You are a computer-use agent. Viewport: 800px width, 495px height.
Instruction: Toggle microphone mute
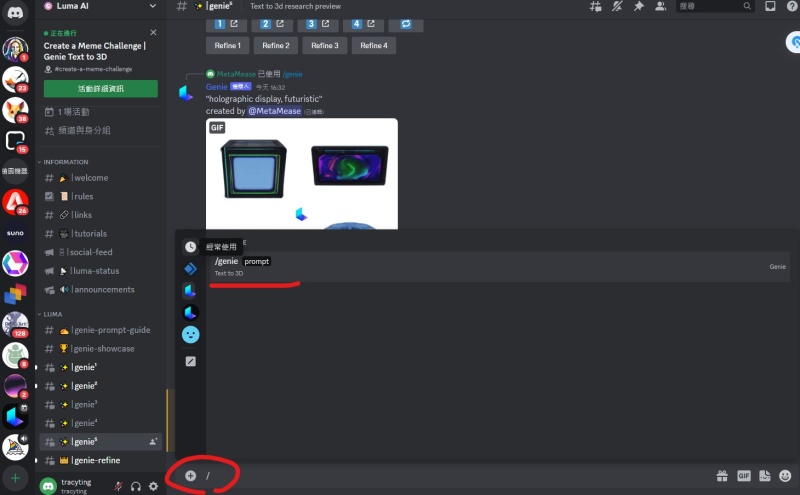coord(118,486)
